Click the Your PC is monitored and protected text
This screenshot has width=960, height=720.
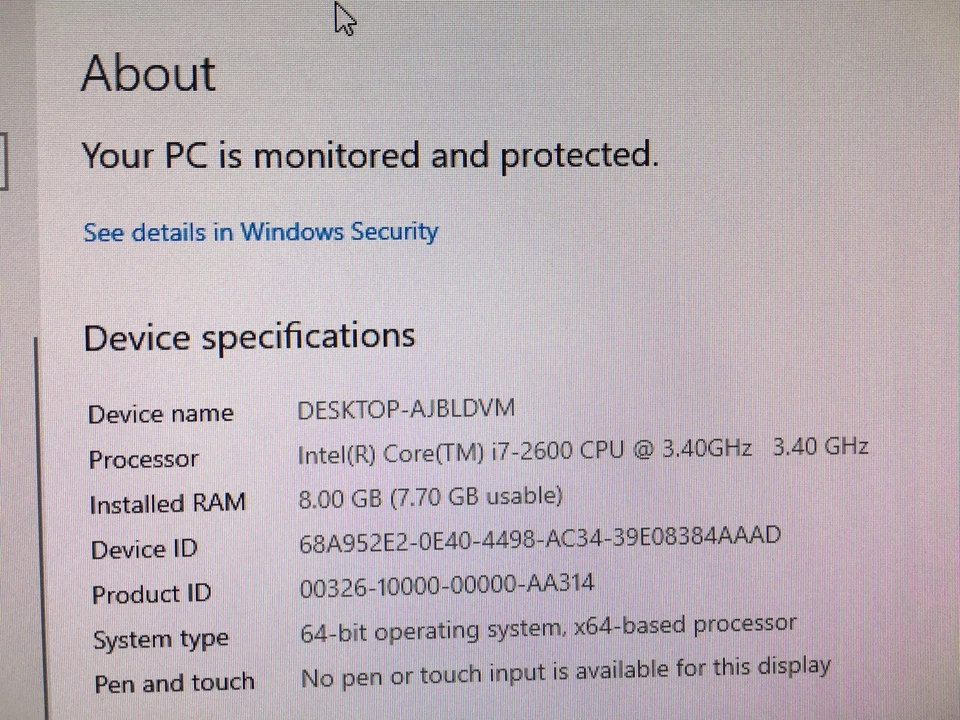click(370, 155)
